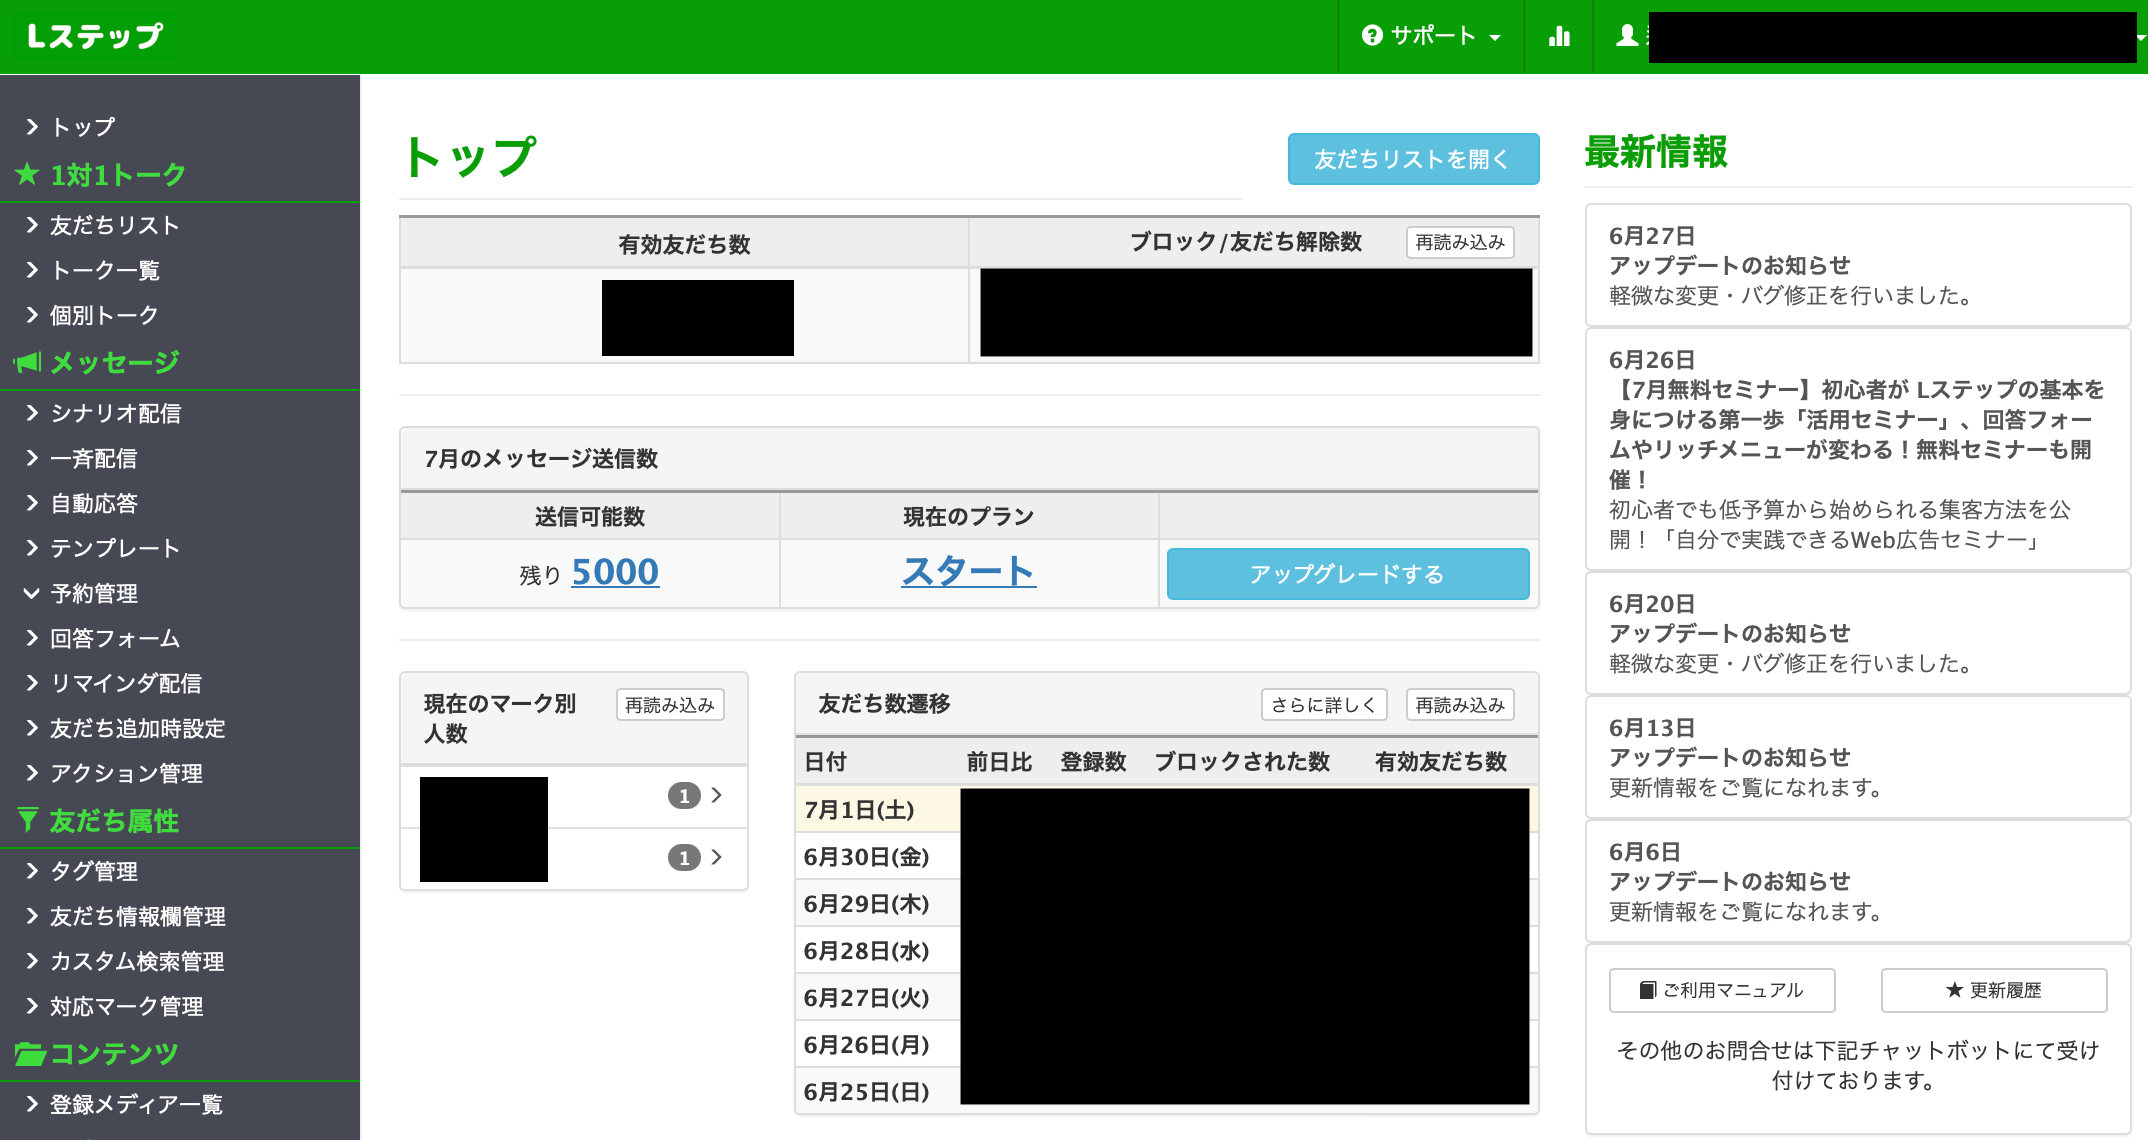The image size is (2148, 1140).
Task: Open the サポート dropdown menu
Action: (x=1431, y=36)
